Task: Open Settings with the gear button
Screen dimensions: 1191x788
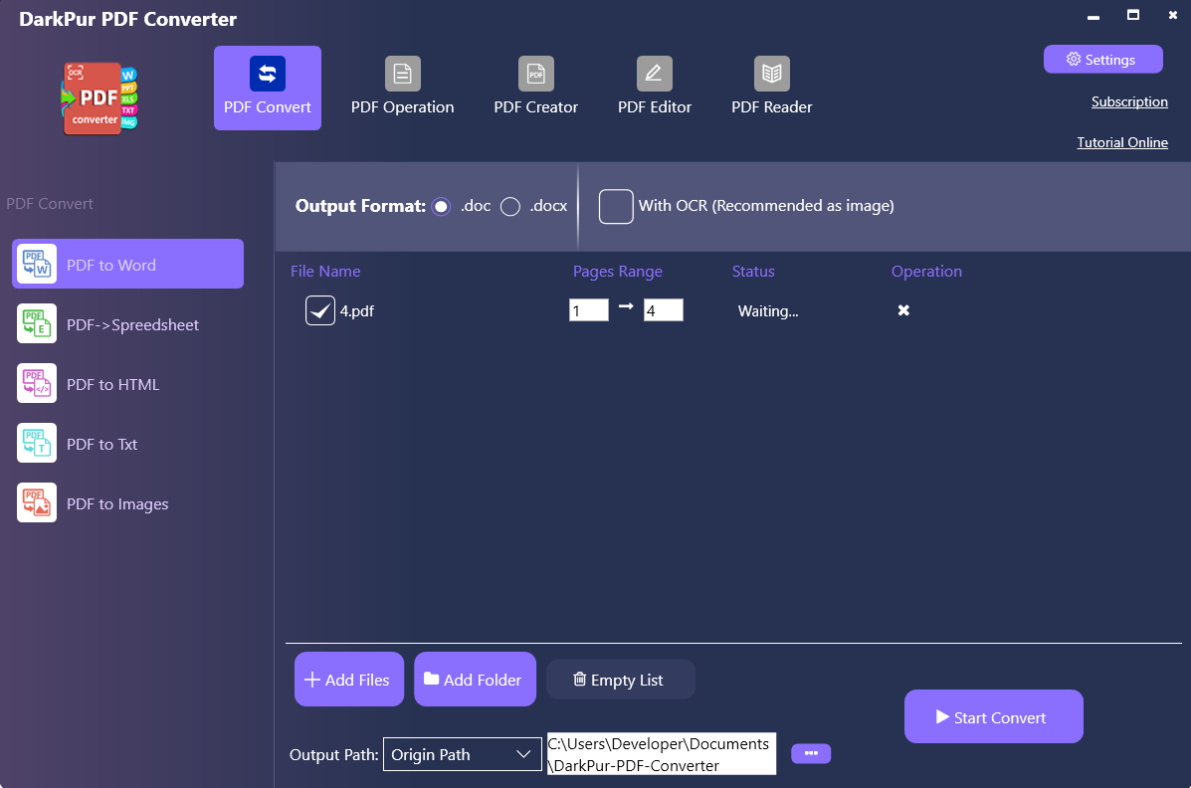Action: [x=1102, y=59]
